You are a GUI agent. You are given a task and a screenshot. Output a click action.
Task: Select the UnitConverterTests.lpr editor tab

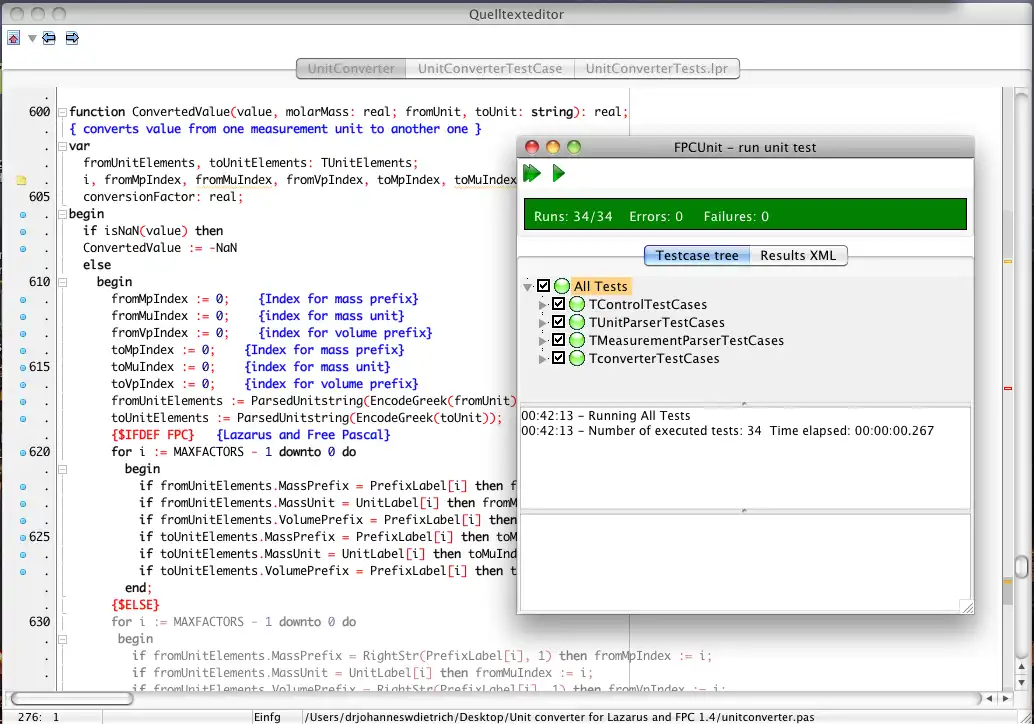point(657,69)
